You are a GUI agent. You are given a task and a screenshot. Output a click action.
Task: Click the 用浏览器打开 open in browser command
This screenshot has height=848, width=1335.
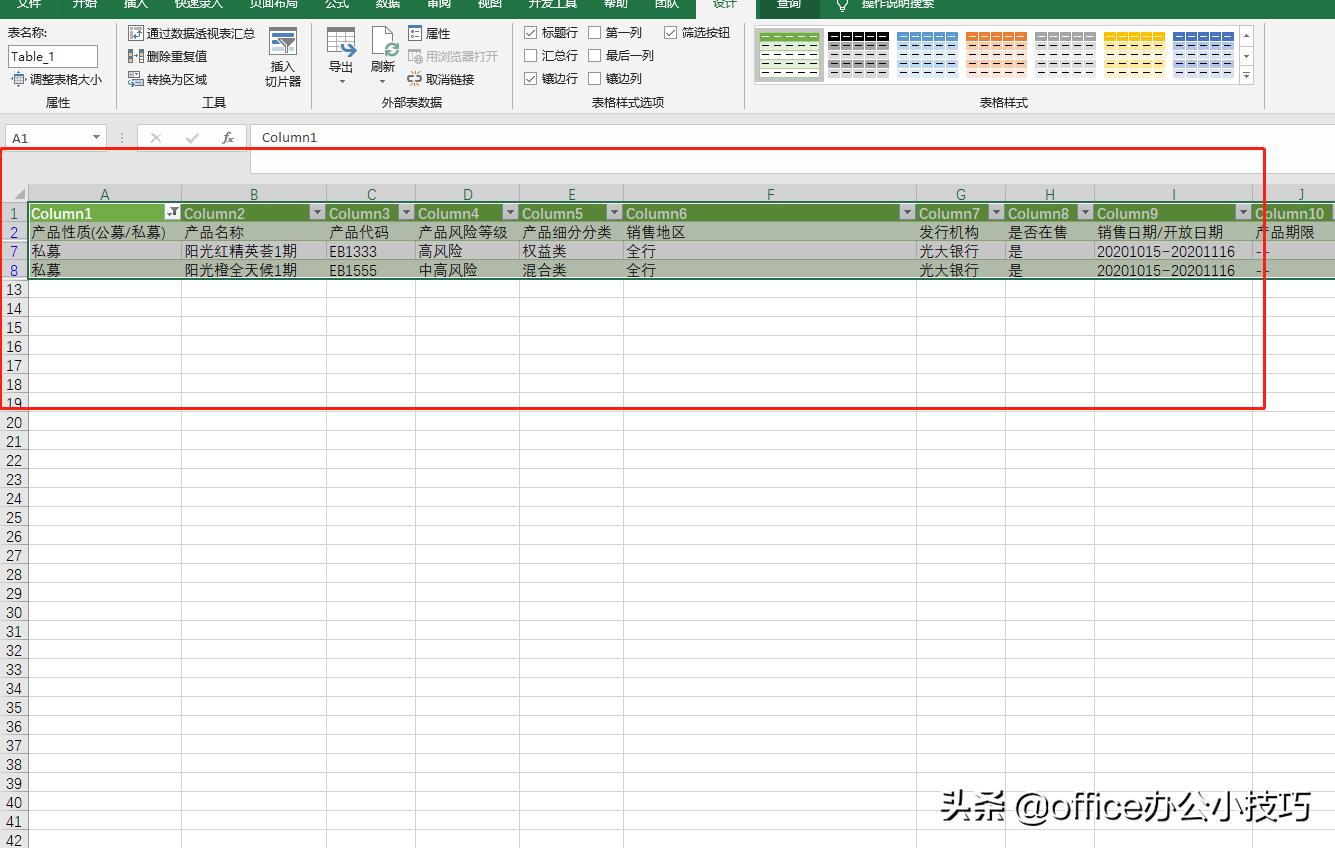click(x=452, y=56)
